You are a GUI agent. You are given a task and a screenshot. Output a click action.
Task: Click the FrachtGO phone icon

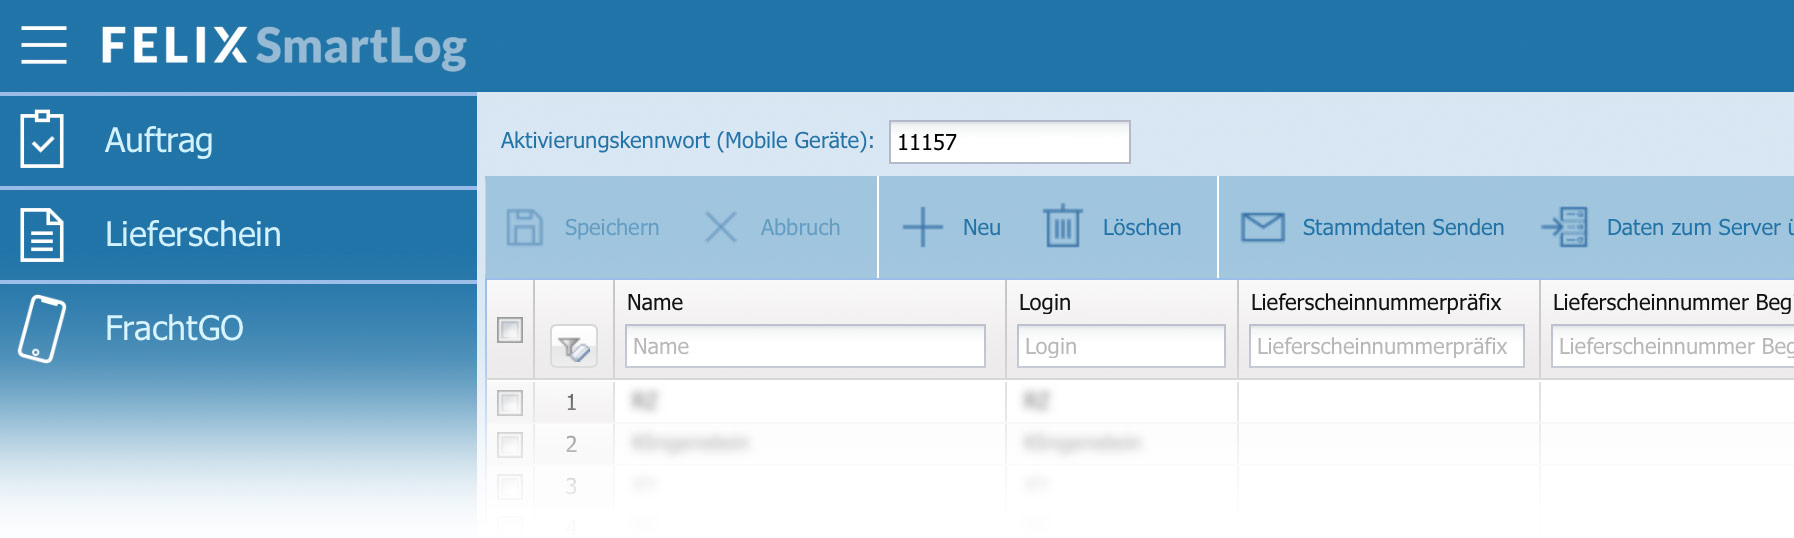(42, 328)
